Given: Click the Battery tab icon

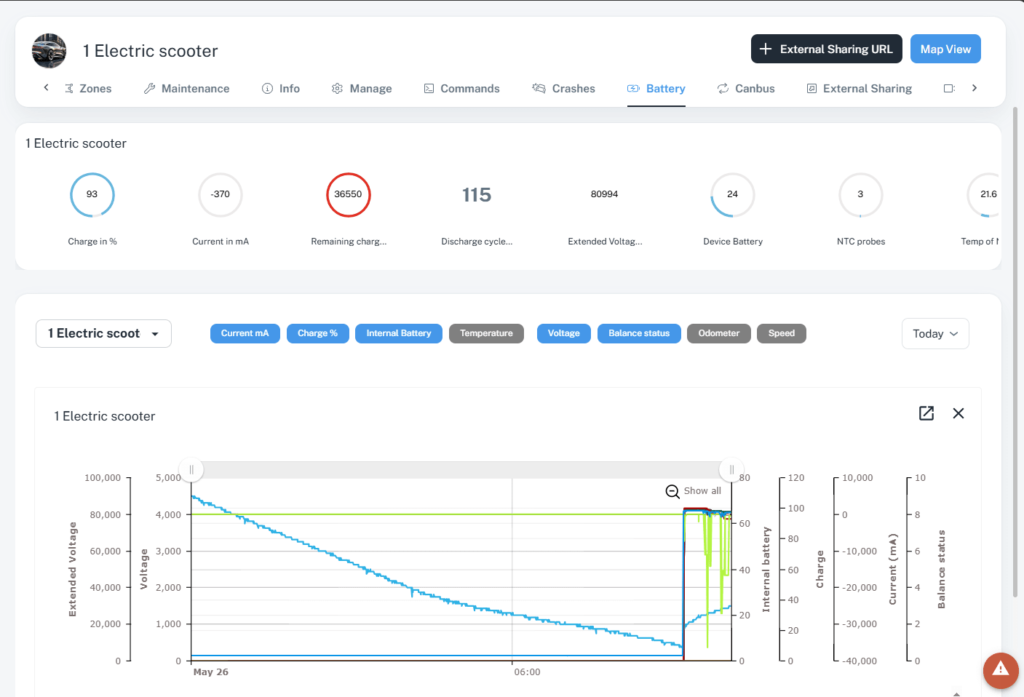Looking at the screenshot, I should point(633,88).
